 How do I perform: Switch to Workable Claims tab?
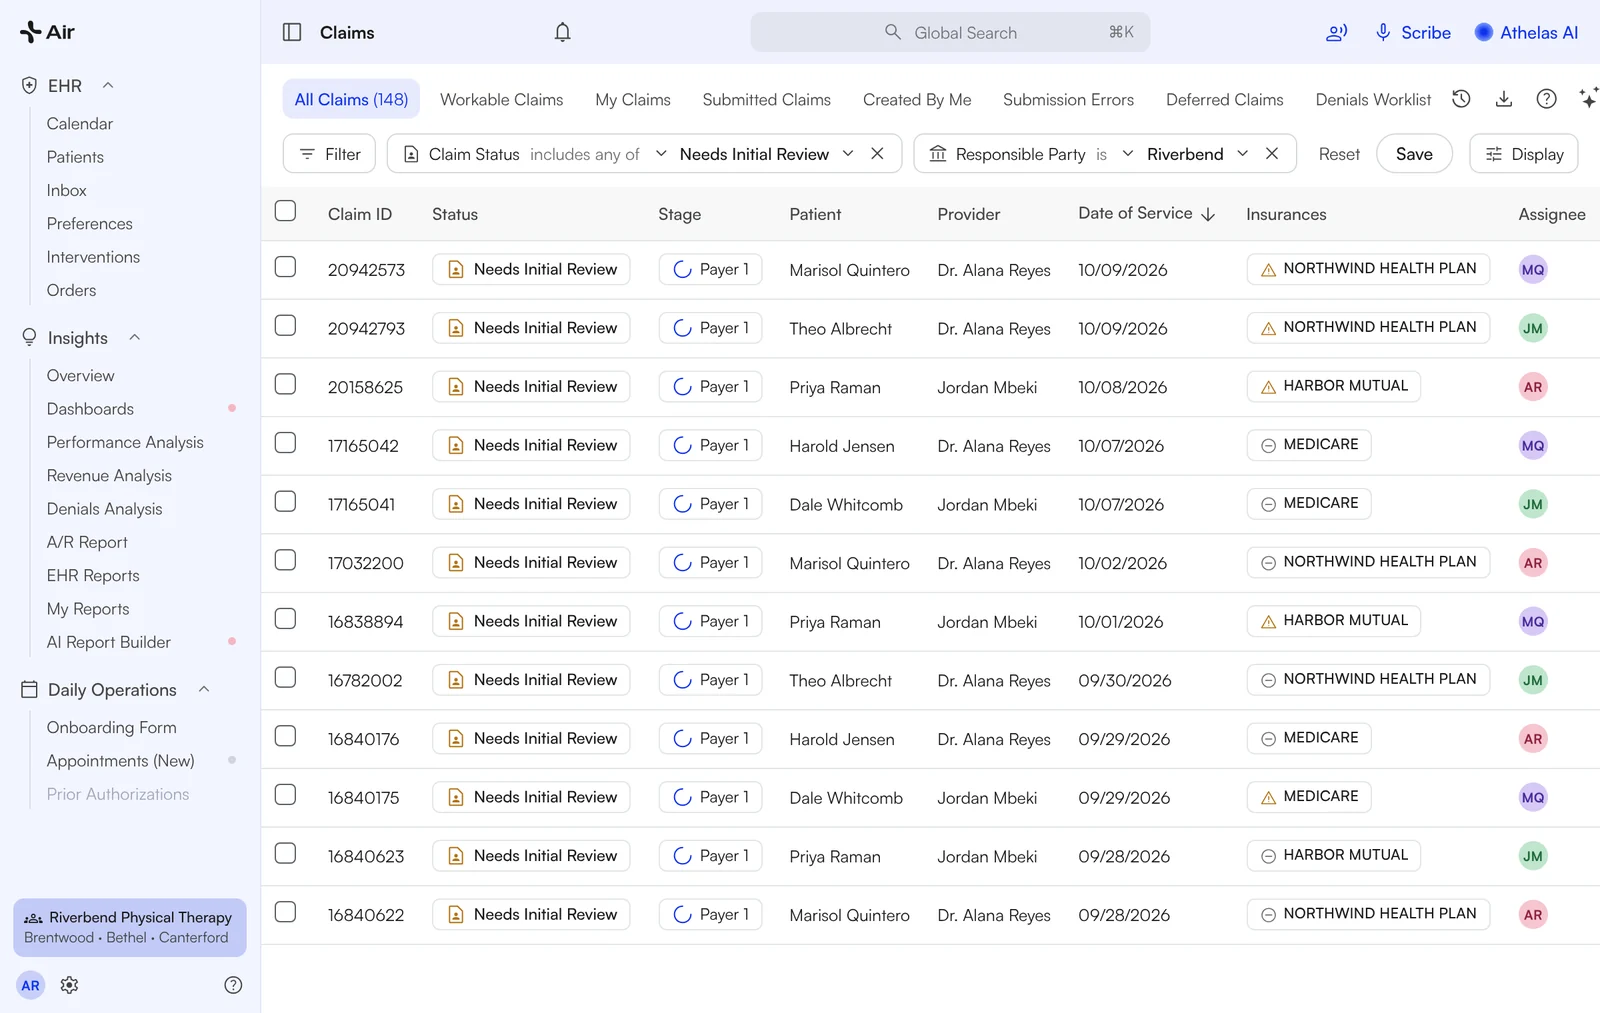point(501,100)
